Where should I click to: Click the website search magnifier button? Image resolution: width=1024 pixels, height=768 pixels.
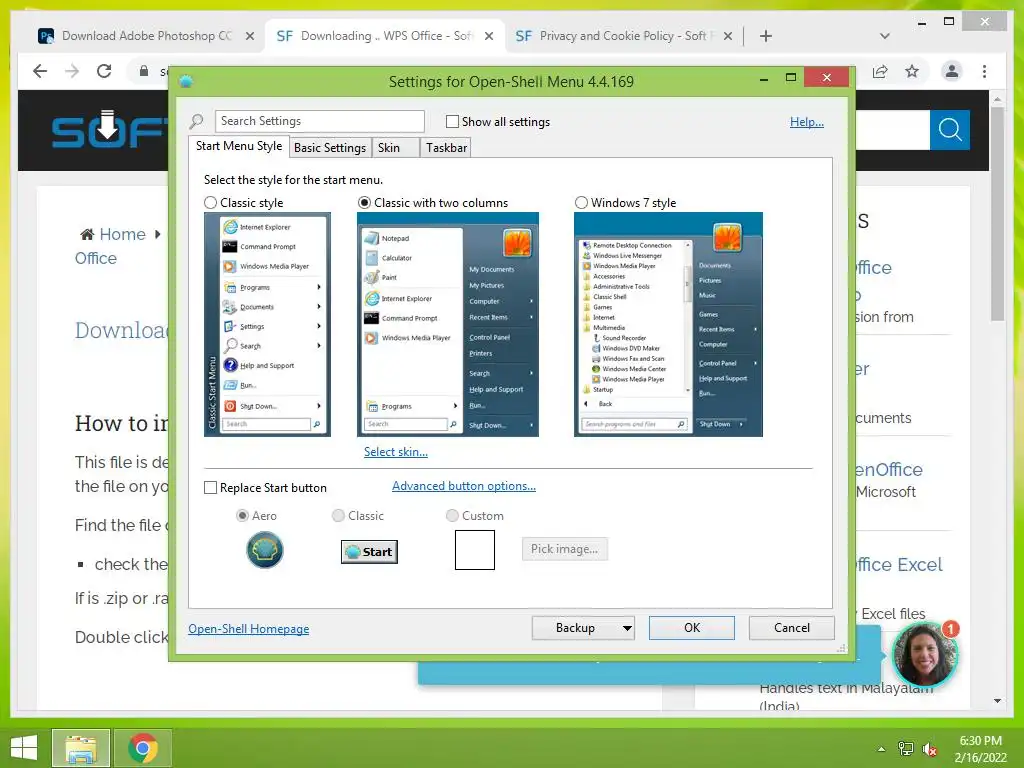[950, 130]
